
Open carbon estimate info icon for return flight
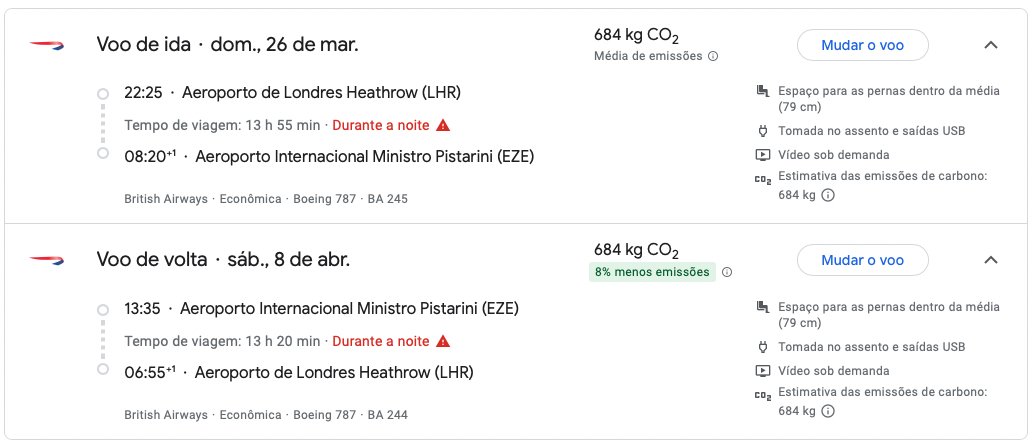pos(828,411)
